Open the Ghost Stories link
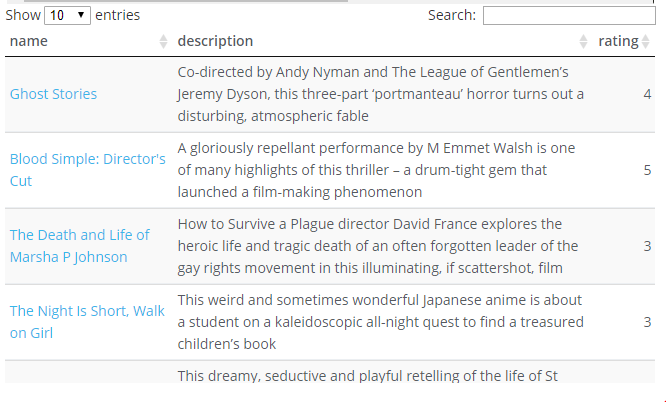This screenshot has width=666, height=402. click(53, 94)
